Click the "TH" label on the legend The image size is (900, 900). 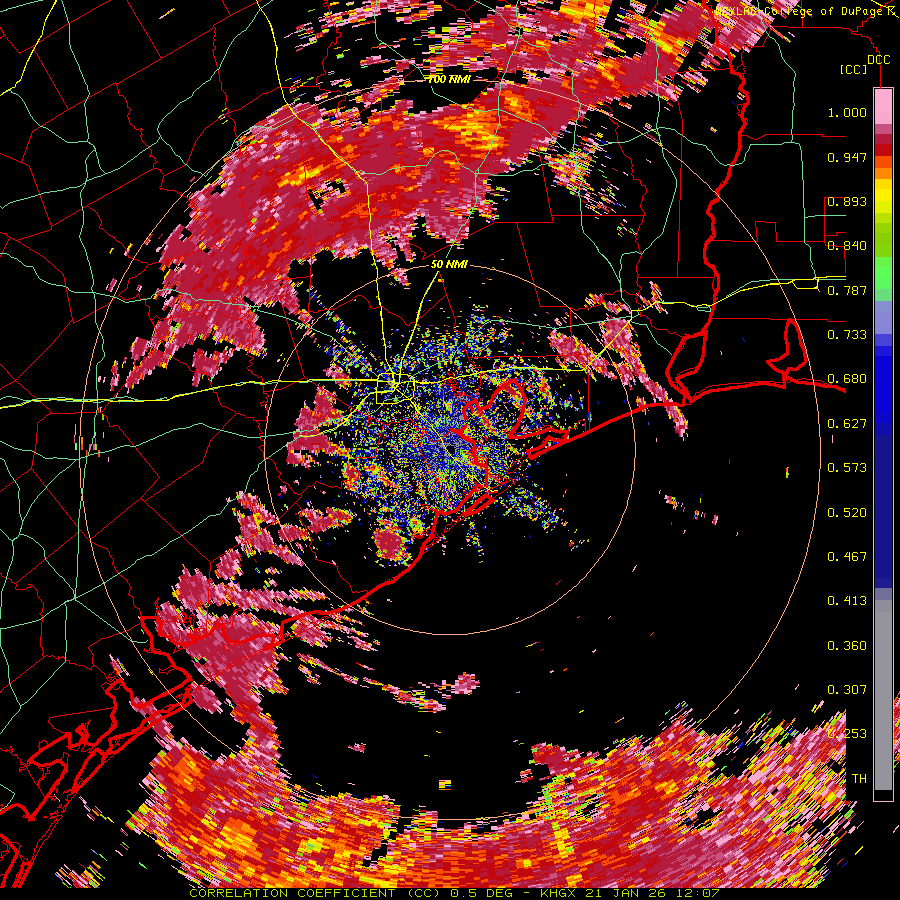[859, 779]
